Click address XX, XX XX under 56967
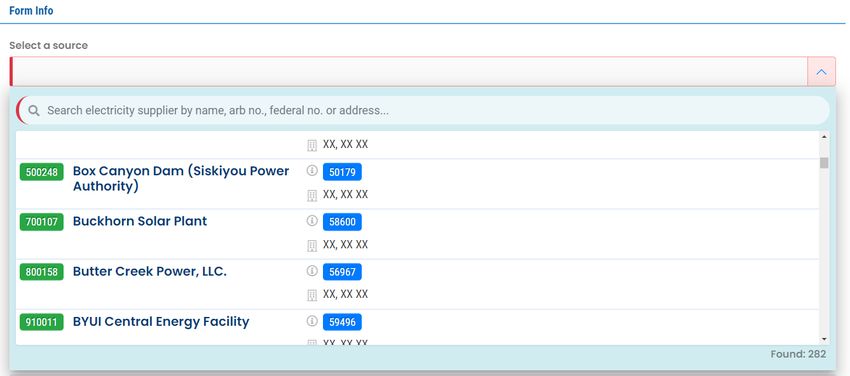The height and width of the screenshot is (376, 850). point(345,294)
